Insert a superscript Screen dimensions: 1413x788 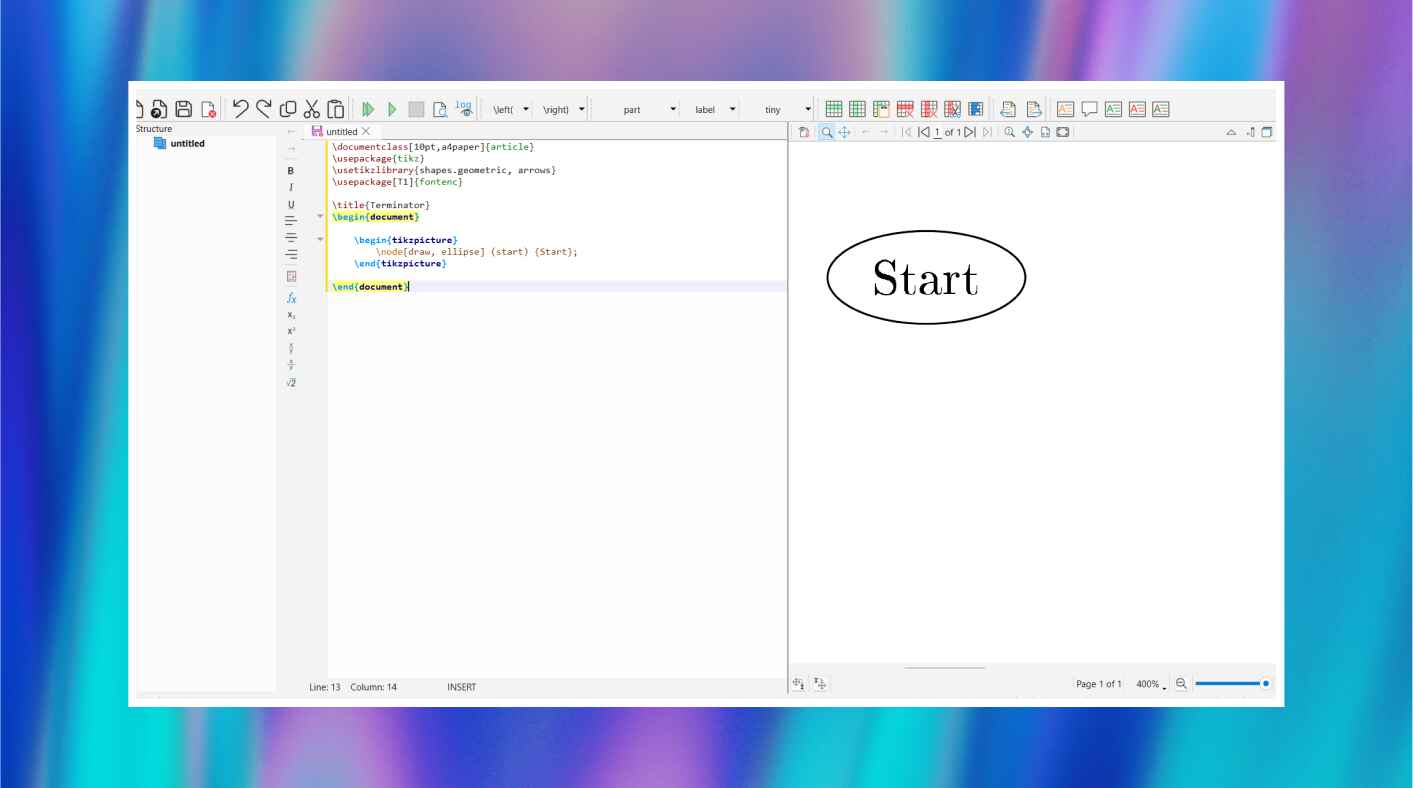pyautogui.click(x=291, y=331)
